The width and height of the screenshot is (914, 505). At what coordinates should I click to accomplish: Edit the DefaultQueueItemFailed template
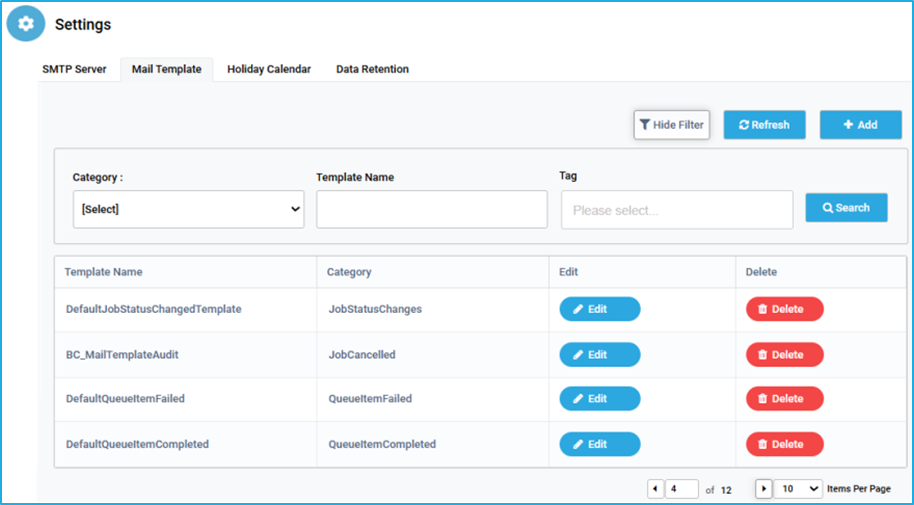click(600, 399)
